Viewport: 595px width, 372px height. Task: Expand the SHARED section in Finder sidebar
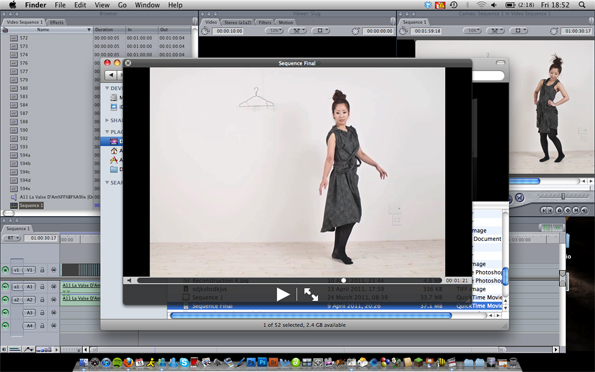pos(107,120)
